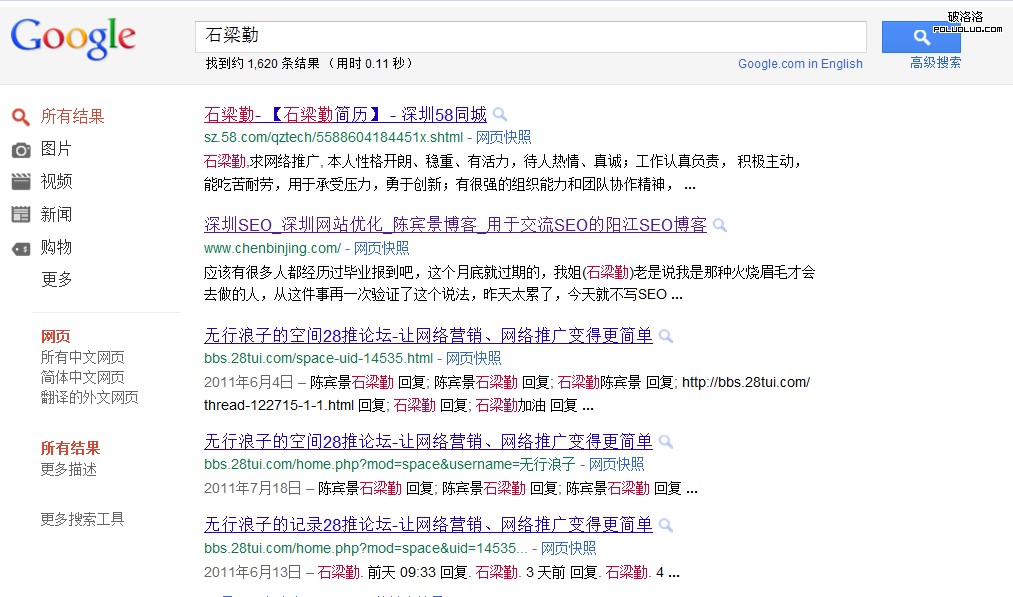Click date 2011年6月4日 in snippet

click(x=249, y=382)
